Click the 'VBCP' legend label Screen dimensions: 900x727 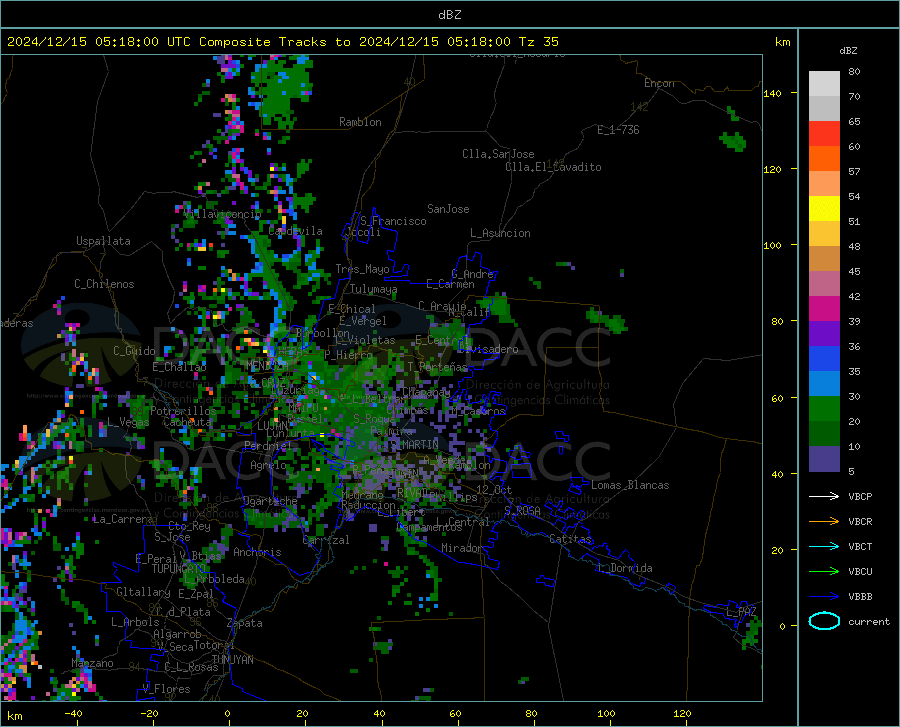click(860, 496)
